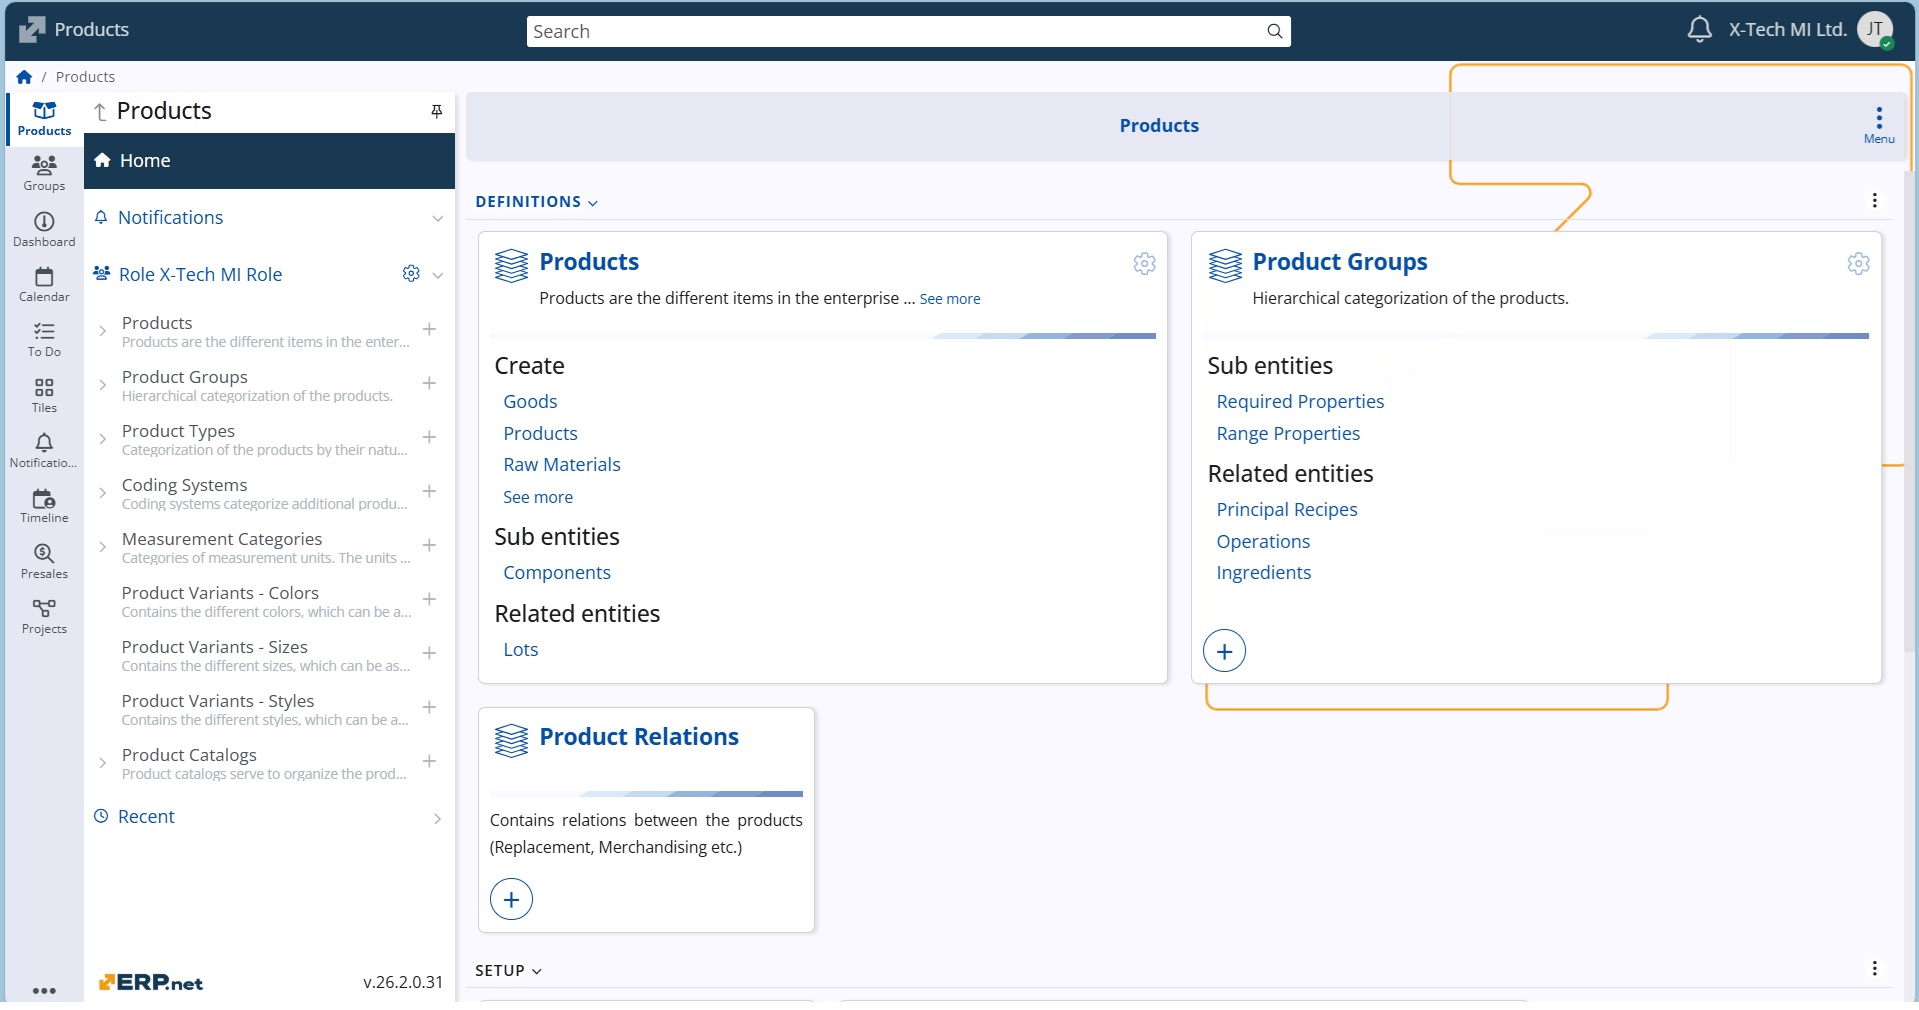Image resolution: width=1919 pixels, height=1010 pixels.
Task: Pin the Products navigation panel
Action: click(x=436, y=111)
